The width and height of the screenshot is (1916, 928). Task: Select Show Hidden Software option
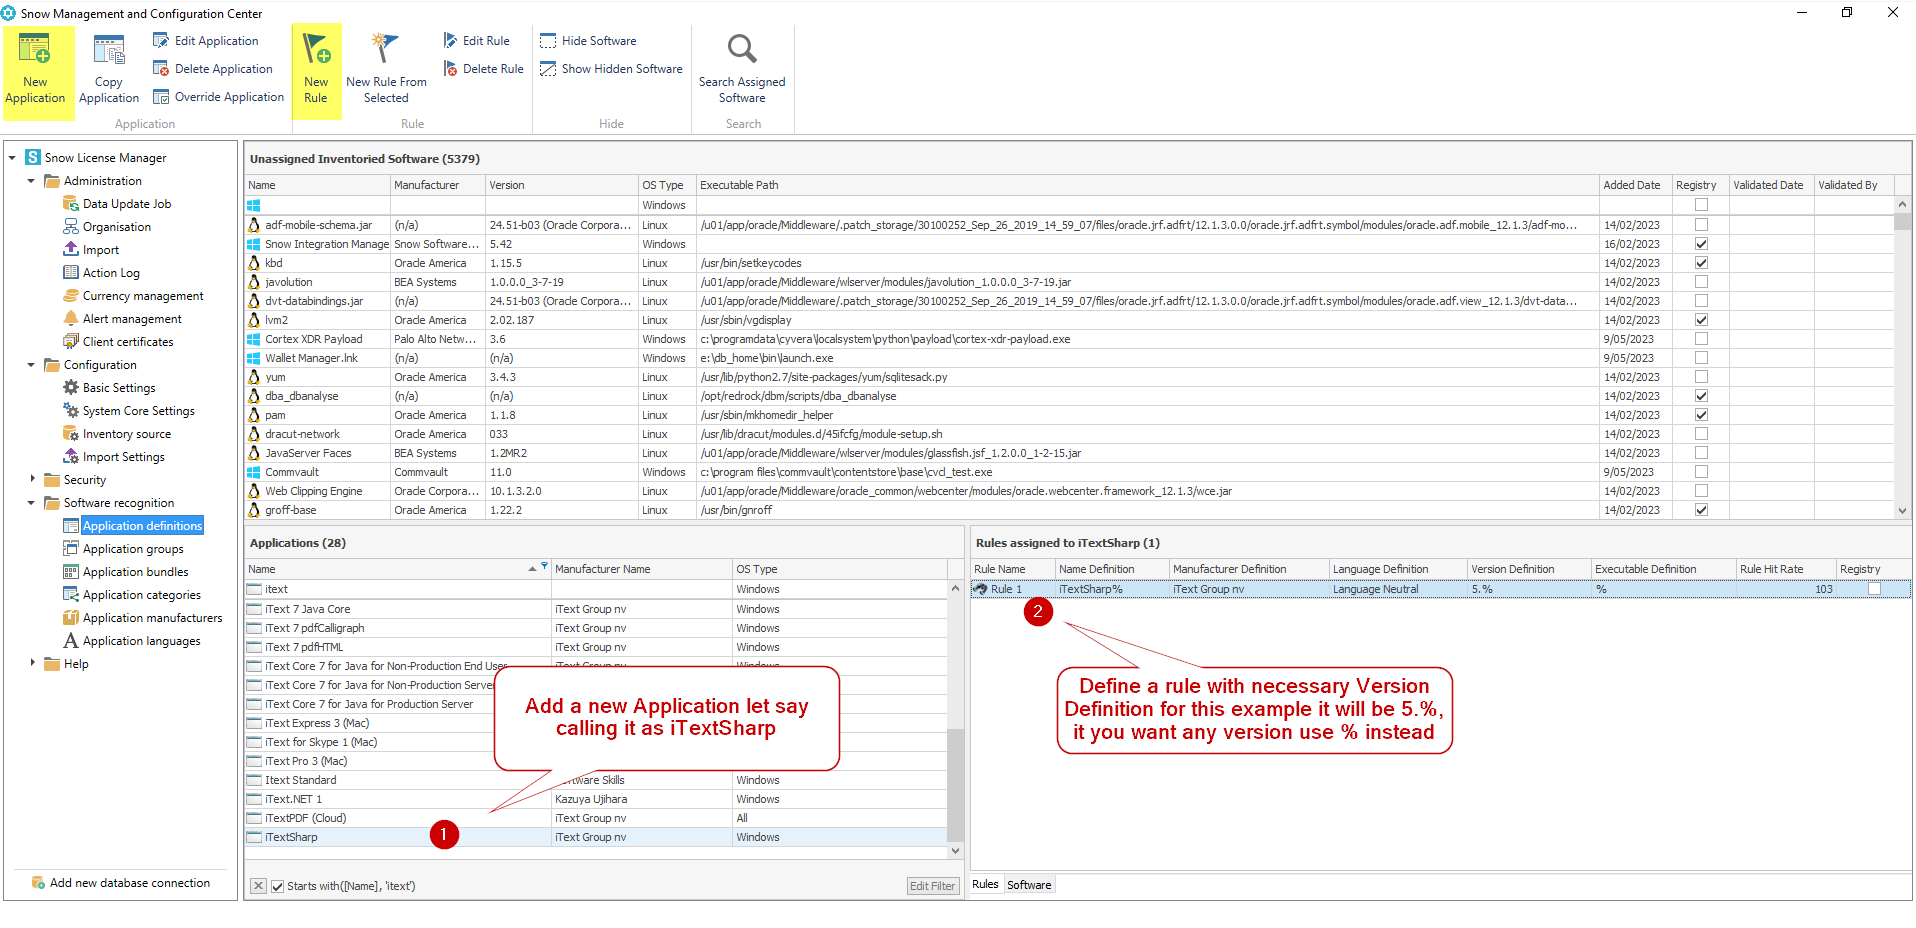point(611,69)
